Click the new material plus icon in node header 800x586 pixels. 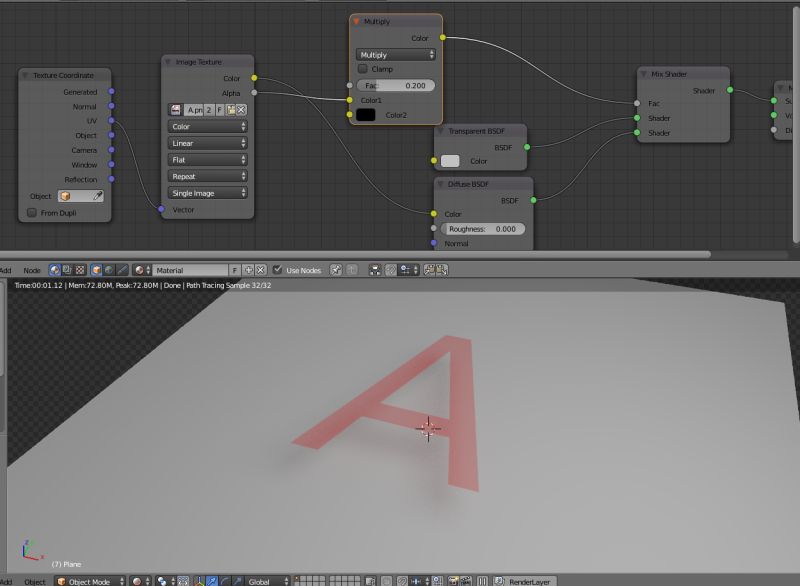tap(247, 270)
